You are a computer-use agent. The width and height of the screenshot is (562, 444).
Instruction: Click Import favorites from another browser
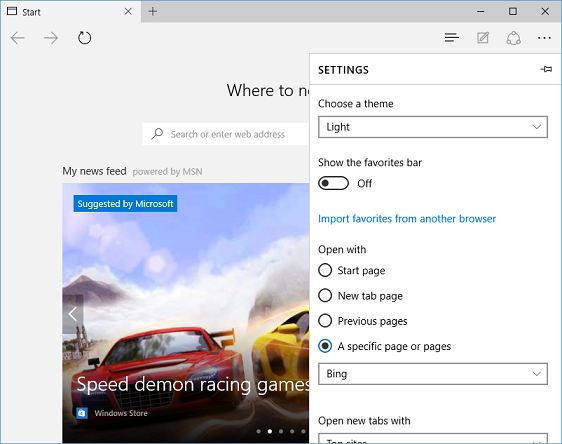coord(407,219)
